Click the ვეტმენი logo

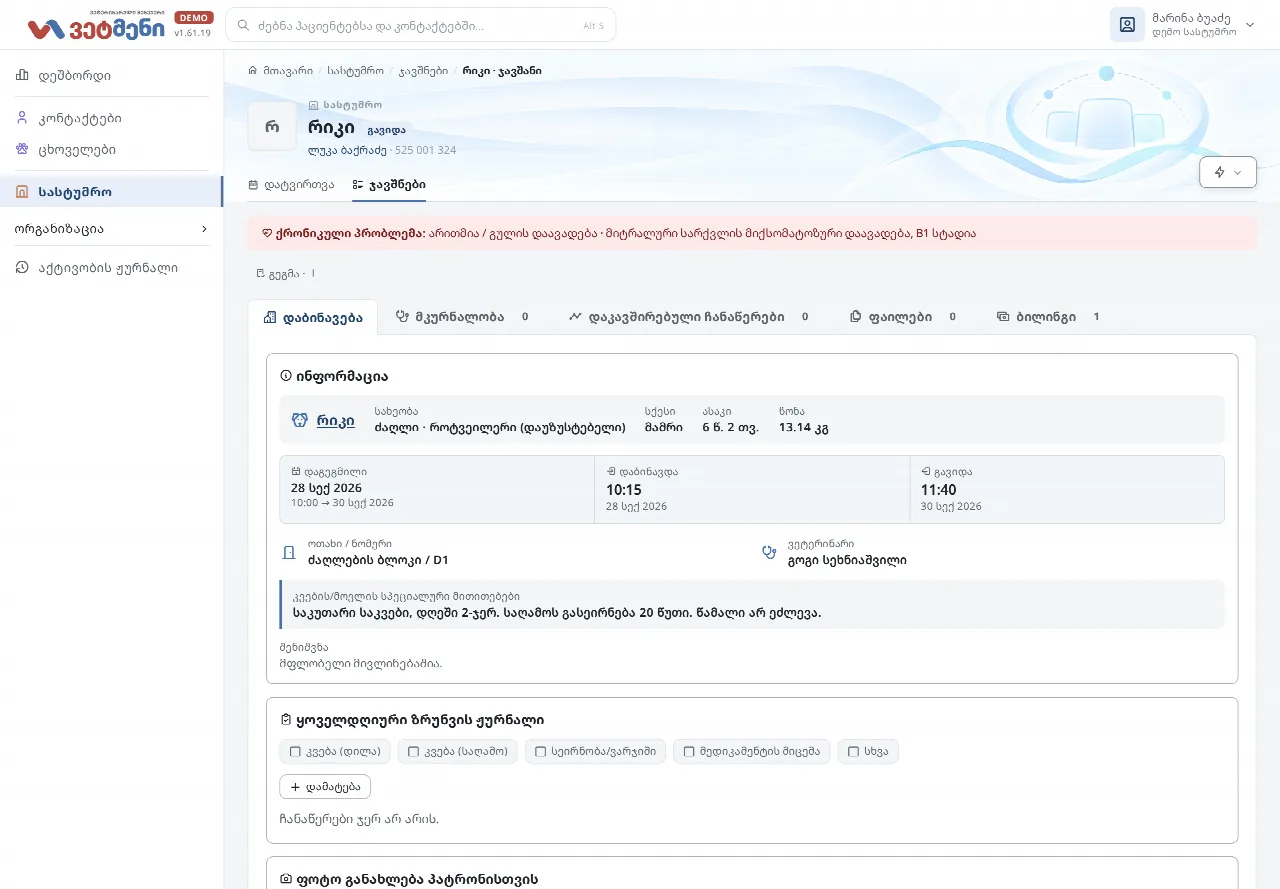(x=97, y=26)
